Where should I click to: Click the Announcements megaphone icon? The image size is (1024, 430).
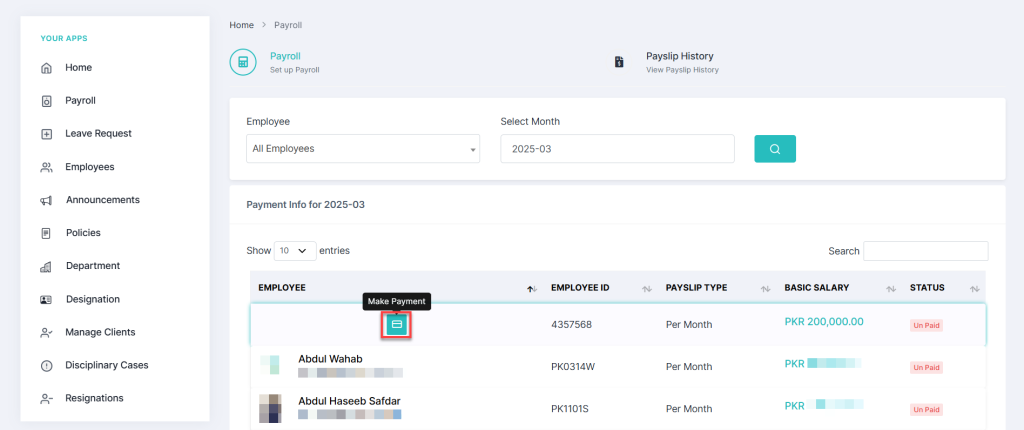click(x=46, y=201)
